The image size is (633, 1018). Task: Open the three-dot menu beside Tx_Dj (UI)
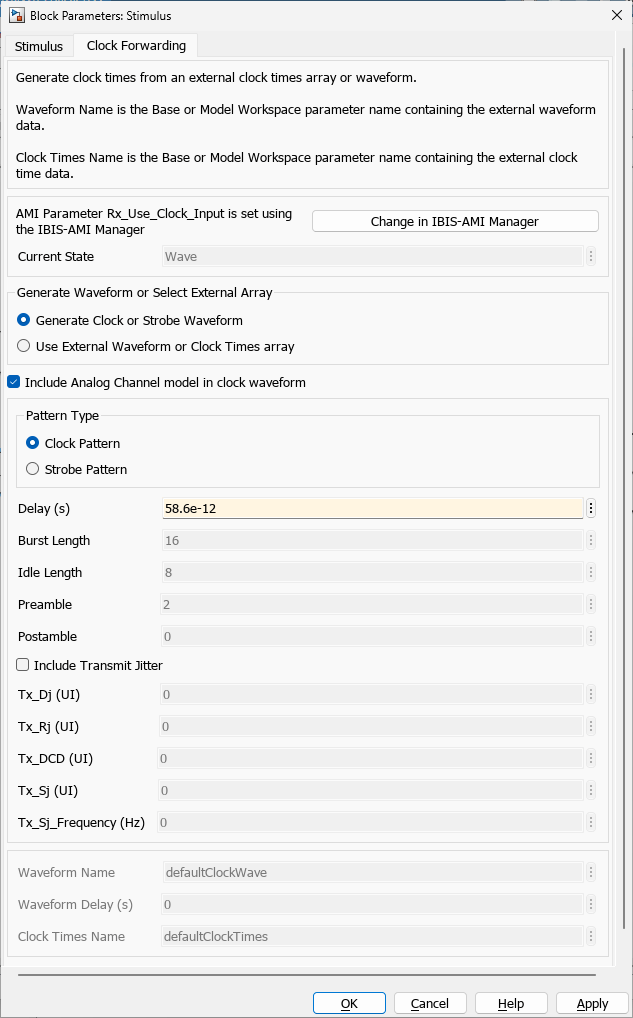click(591, 694)
